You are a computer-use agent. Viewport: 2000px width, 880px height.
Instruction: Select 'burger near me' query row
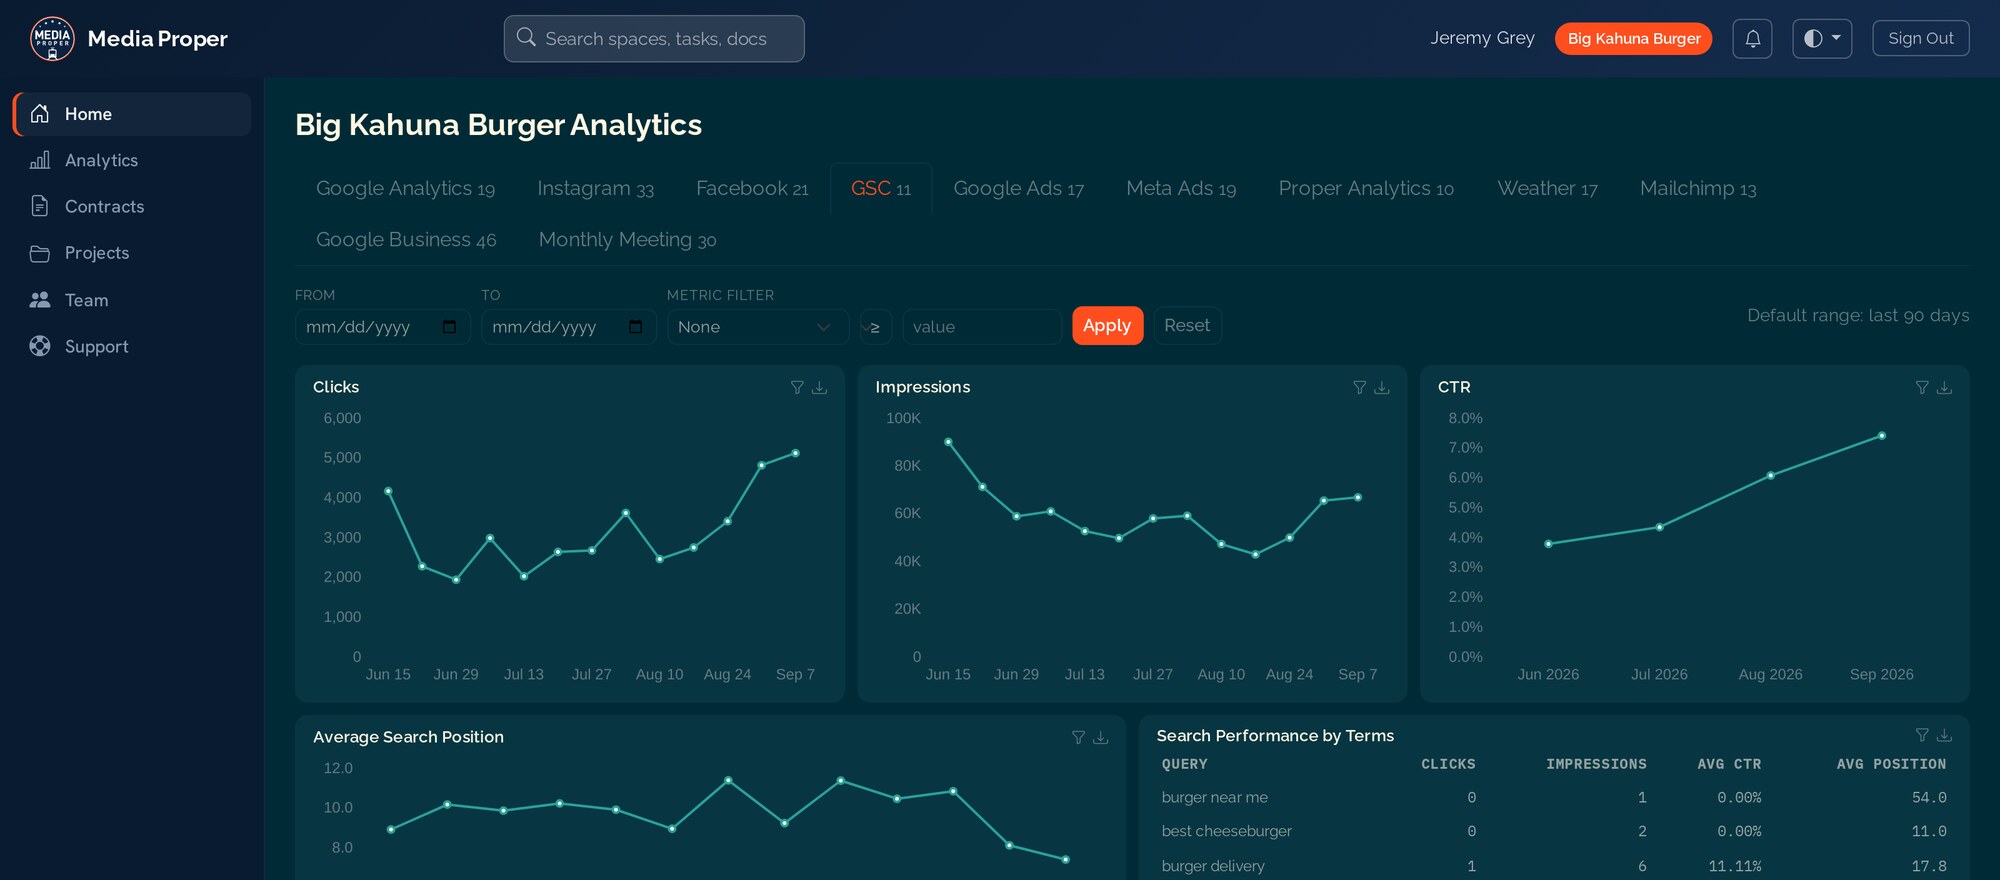1554,798
